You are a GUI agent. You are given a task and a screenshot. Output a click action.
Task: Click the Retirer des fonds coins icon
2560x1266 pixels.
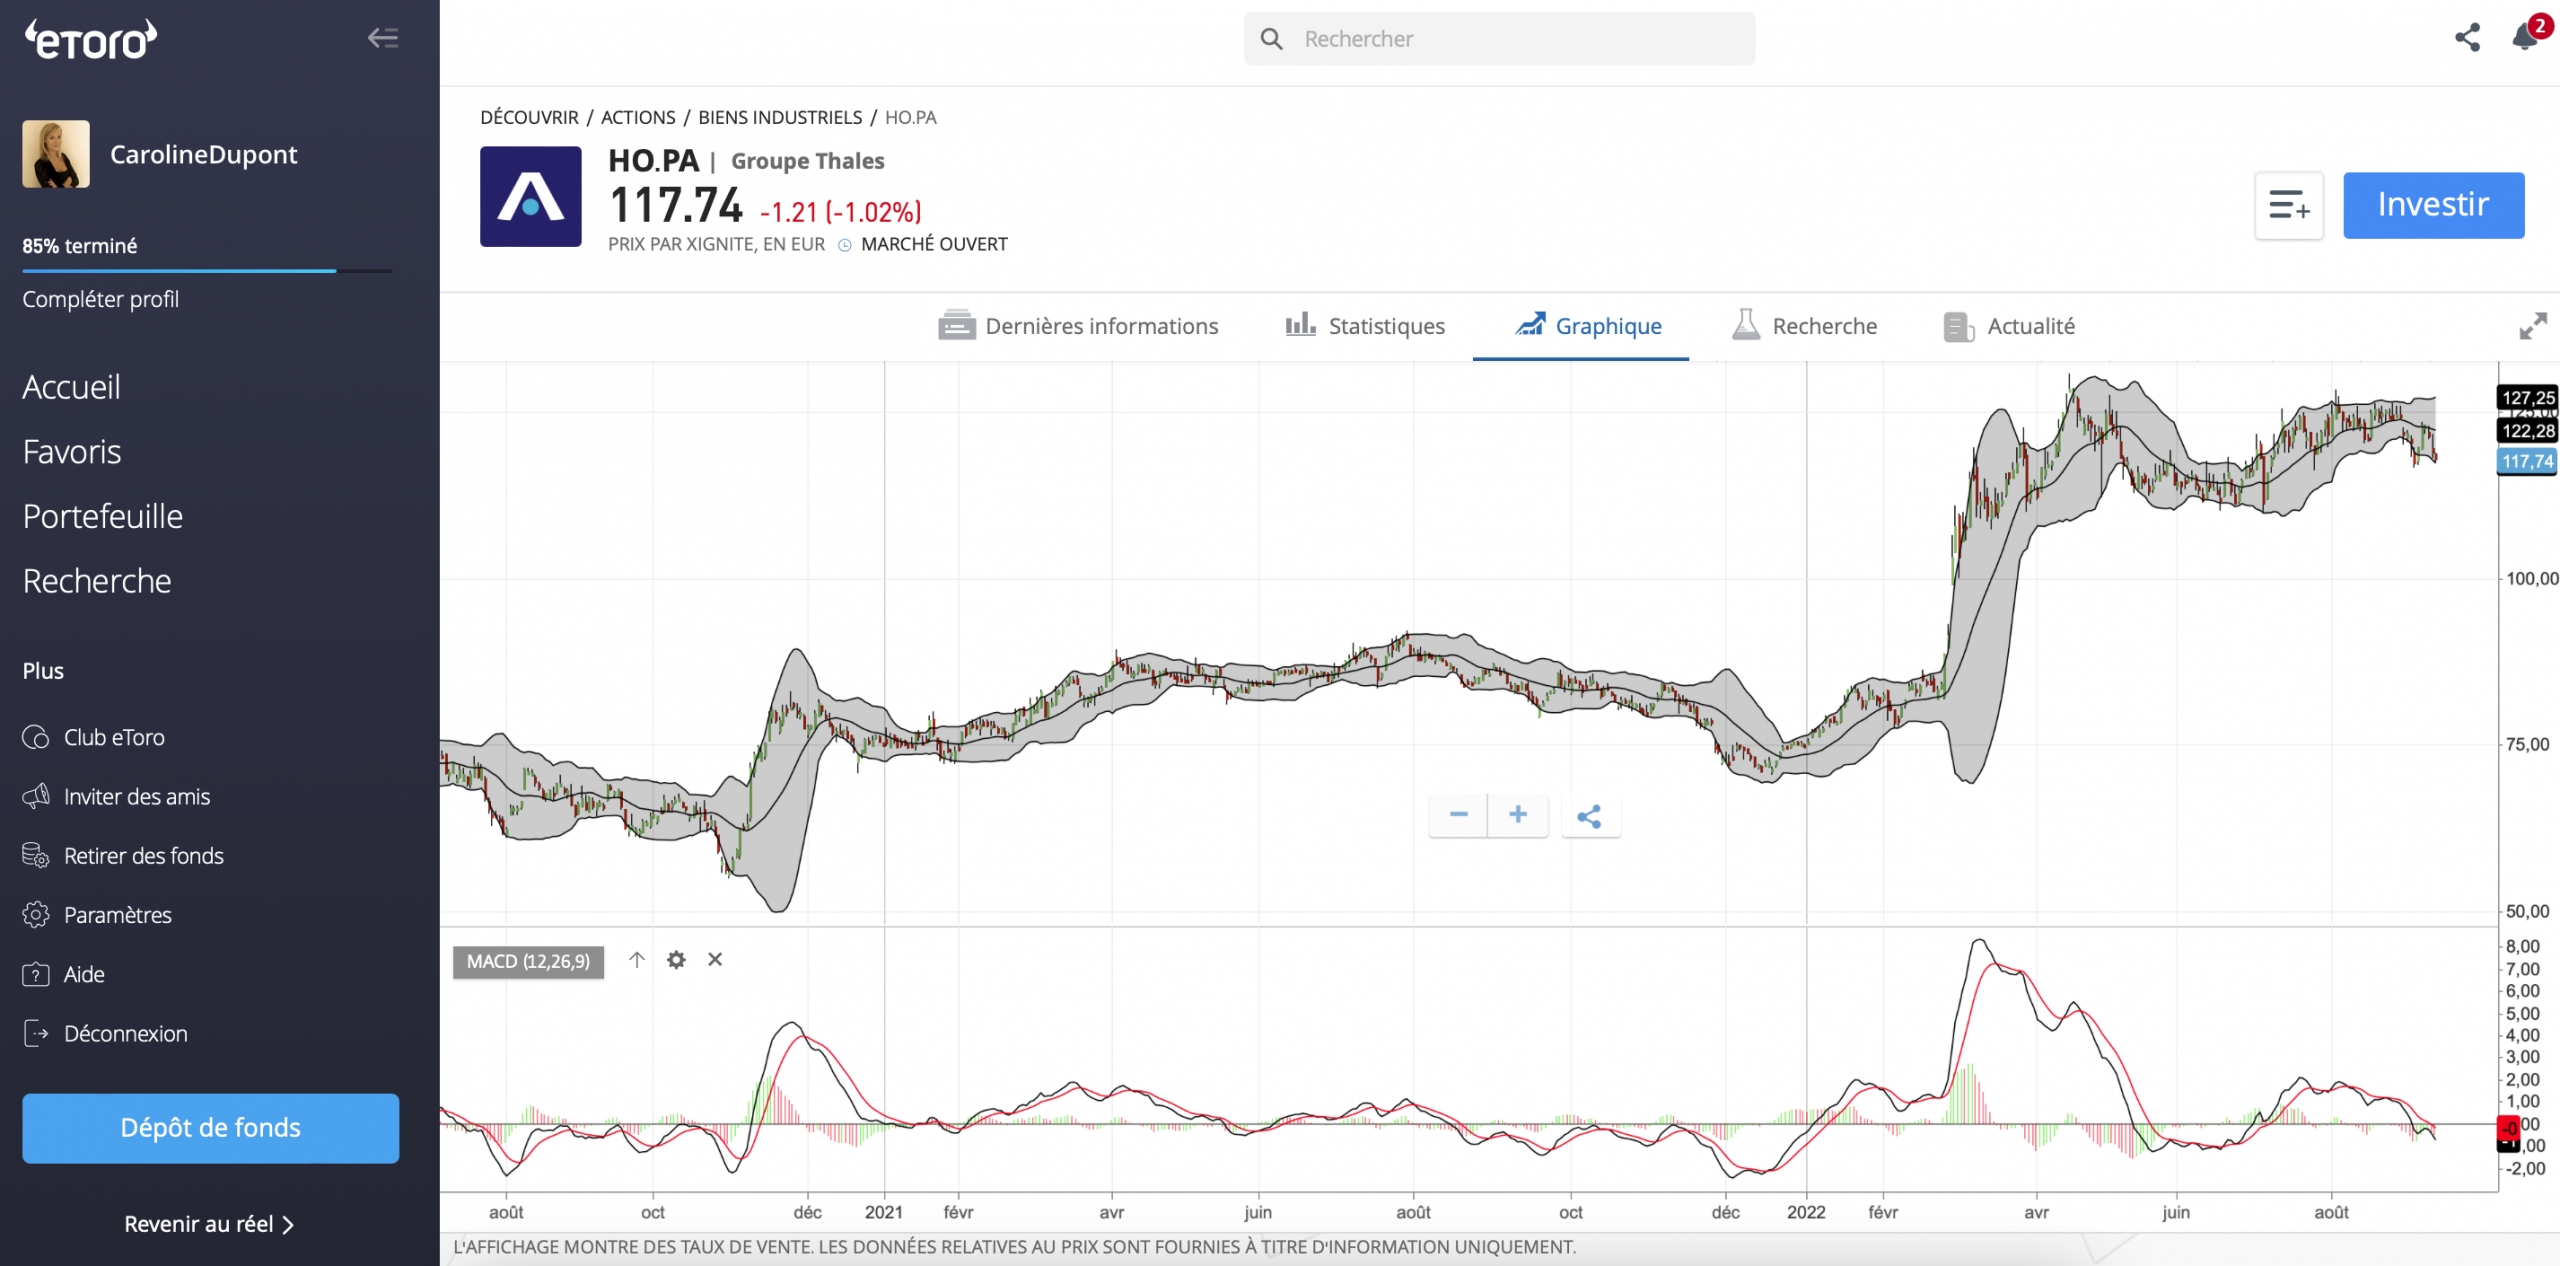point(36,856)
